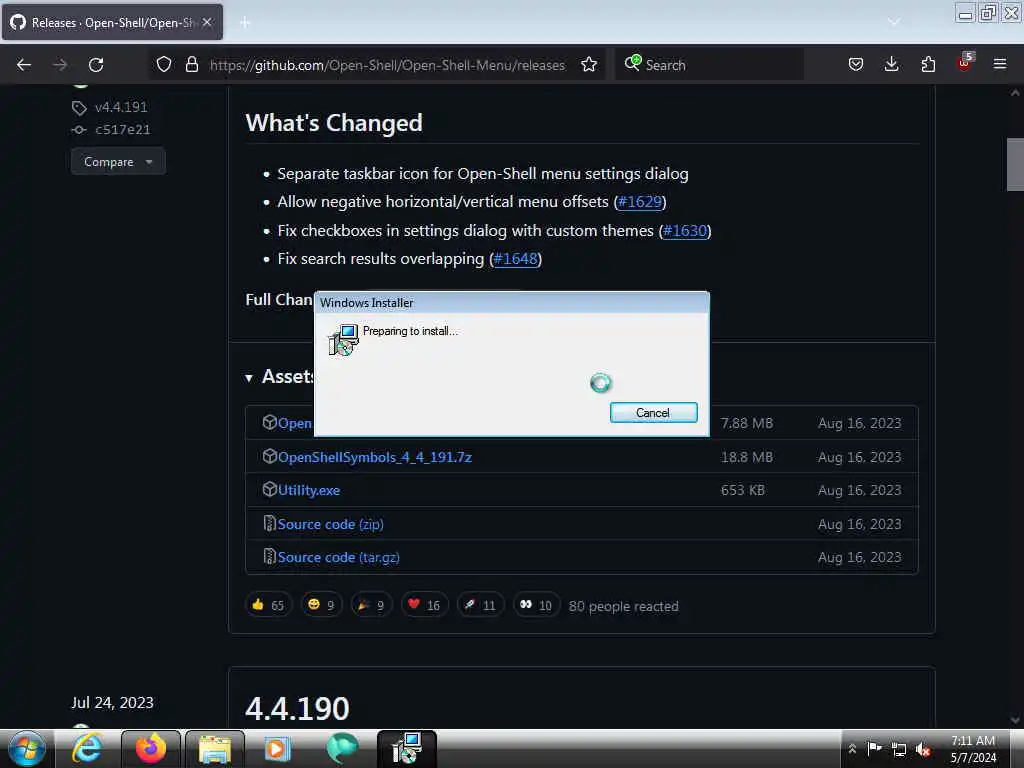Open the Edge icon in the taskbar
1024x768 pixels.
(x=342, y=748)
